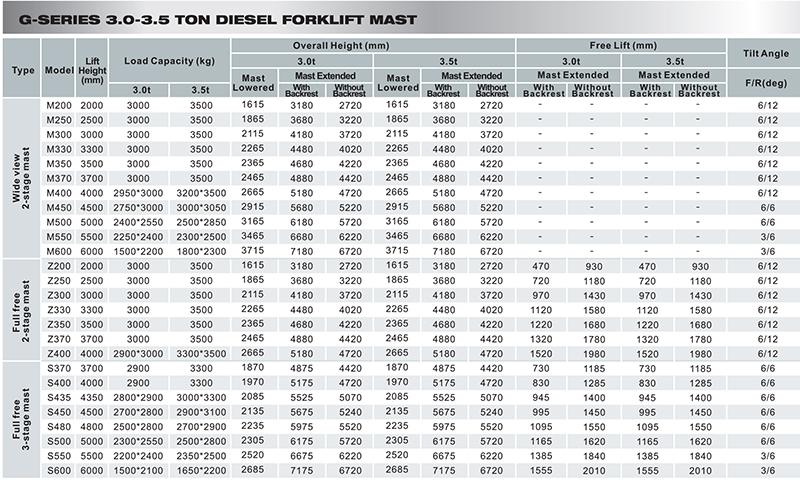Click model Z250
The image size is (800, 480).
click(59, 281)
